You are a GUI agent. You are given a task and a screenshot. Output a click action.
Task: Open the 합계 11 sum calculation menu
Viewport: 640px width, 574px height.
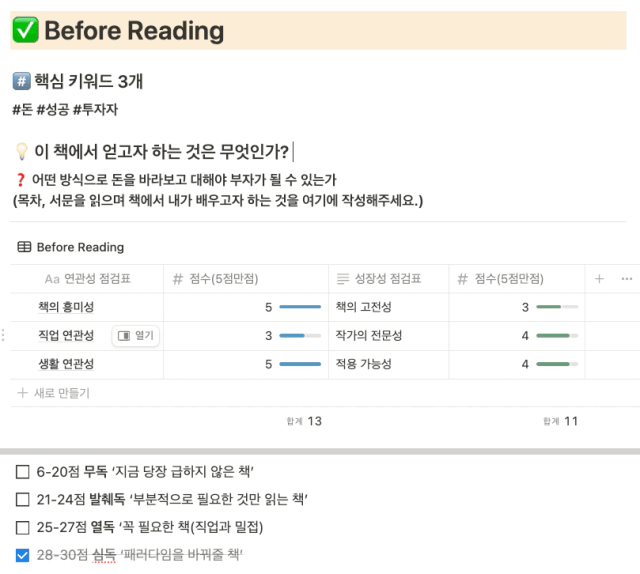[x=560, y=421]
